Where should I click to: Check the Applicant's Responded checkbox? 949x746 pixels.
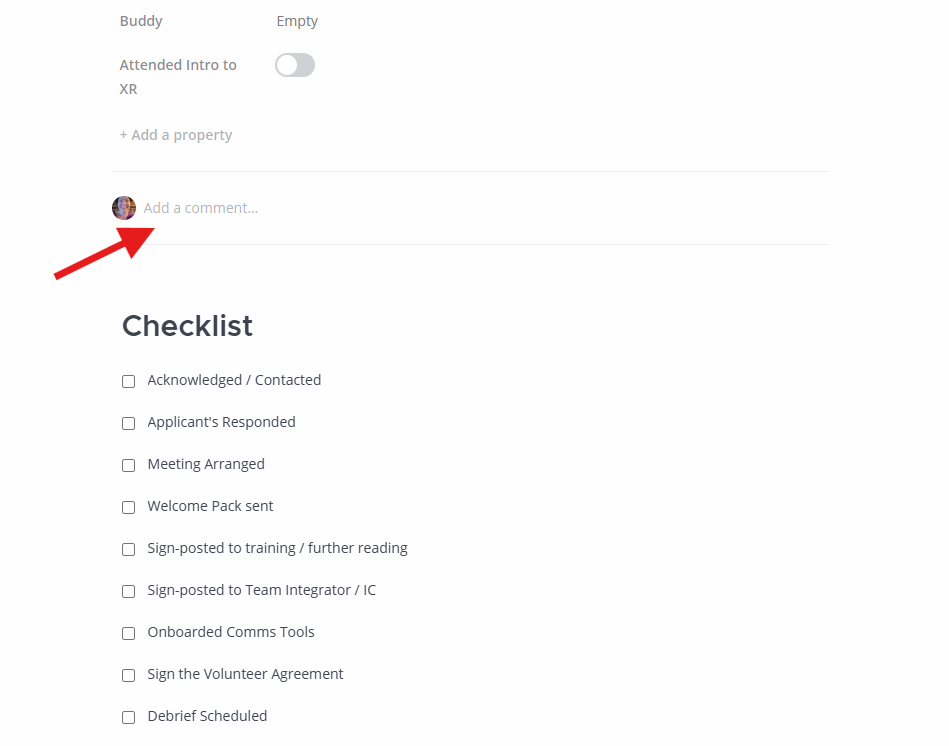pos(128,423)
